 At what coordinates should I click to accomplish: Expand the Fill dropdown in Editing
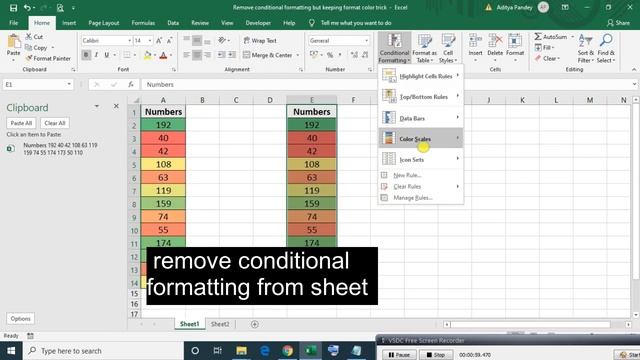(x=553, y=48)
